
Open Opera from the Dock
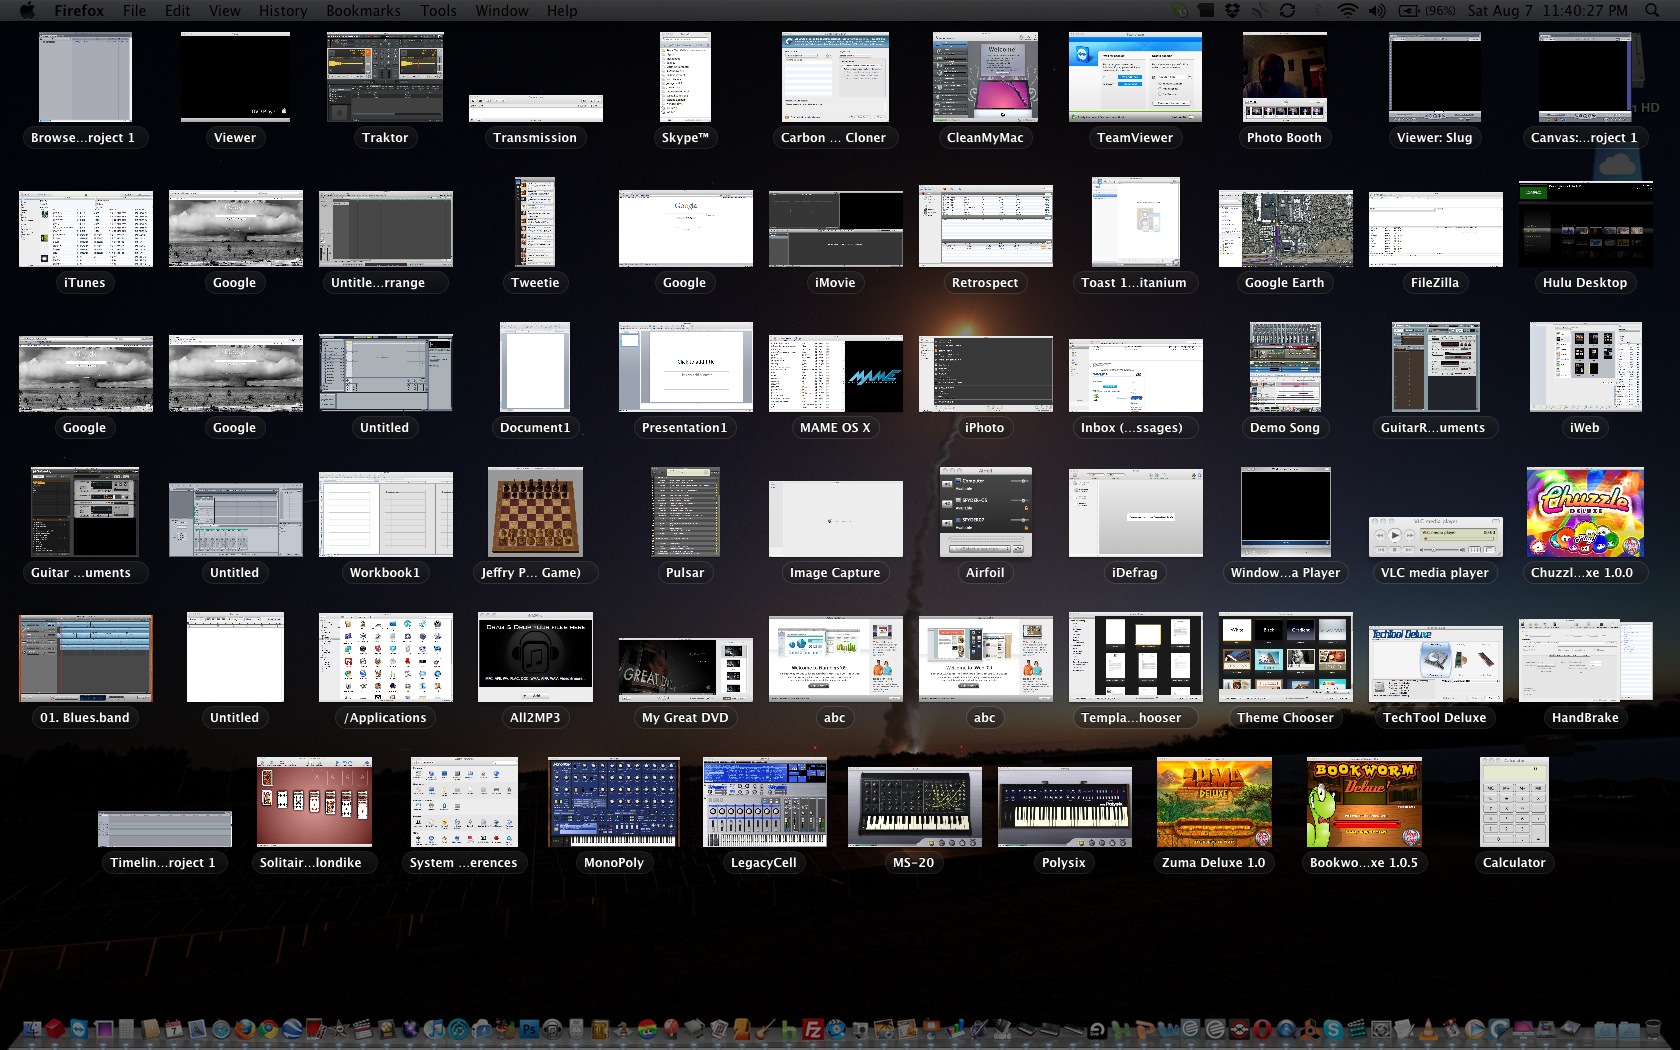pos(1263,1028)
